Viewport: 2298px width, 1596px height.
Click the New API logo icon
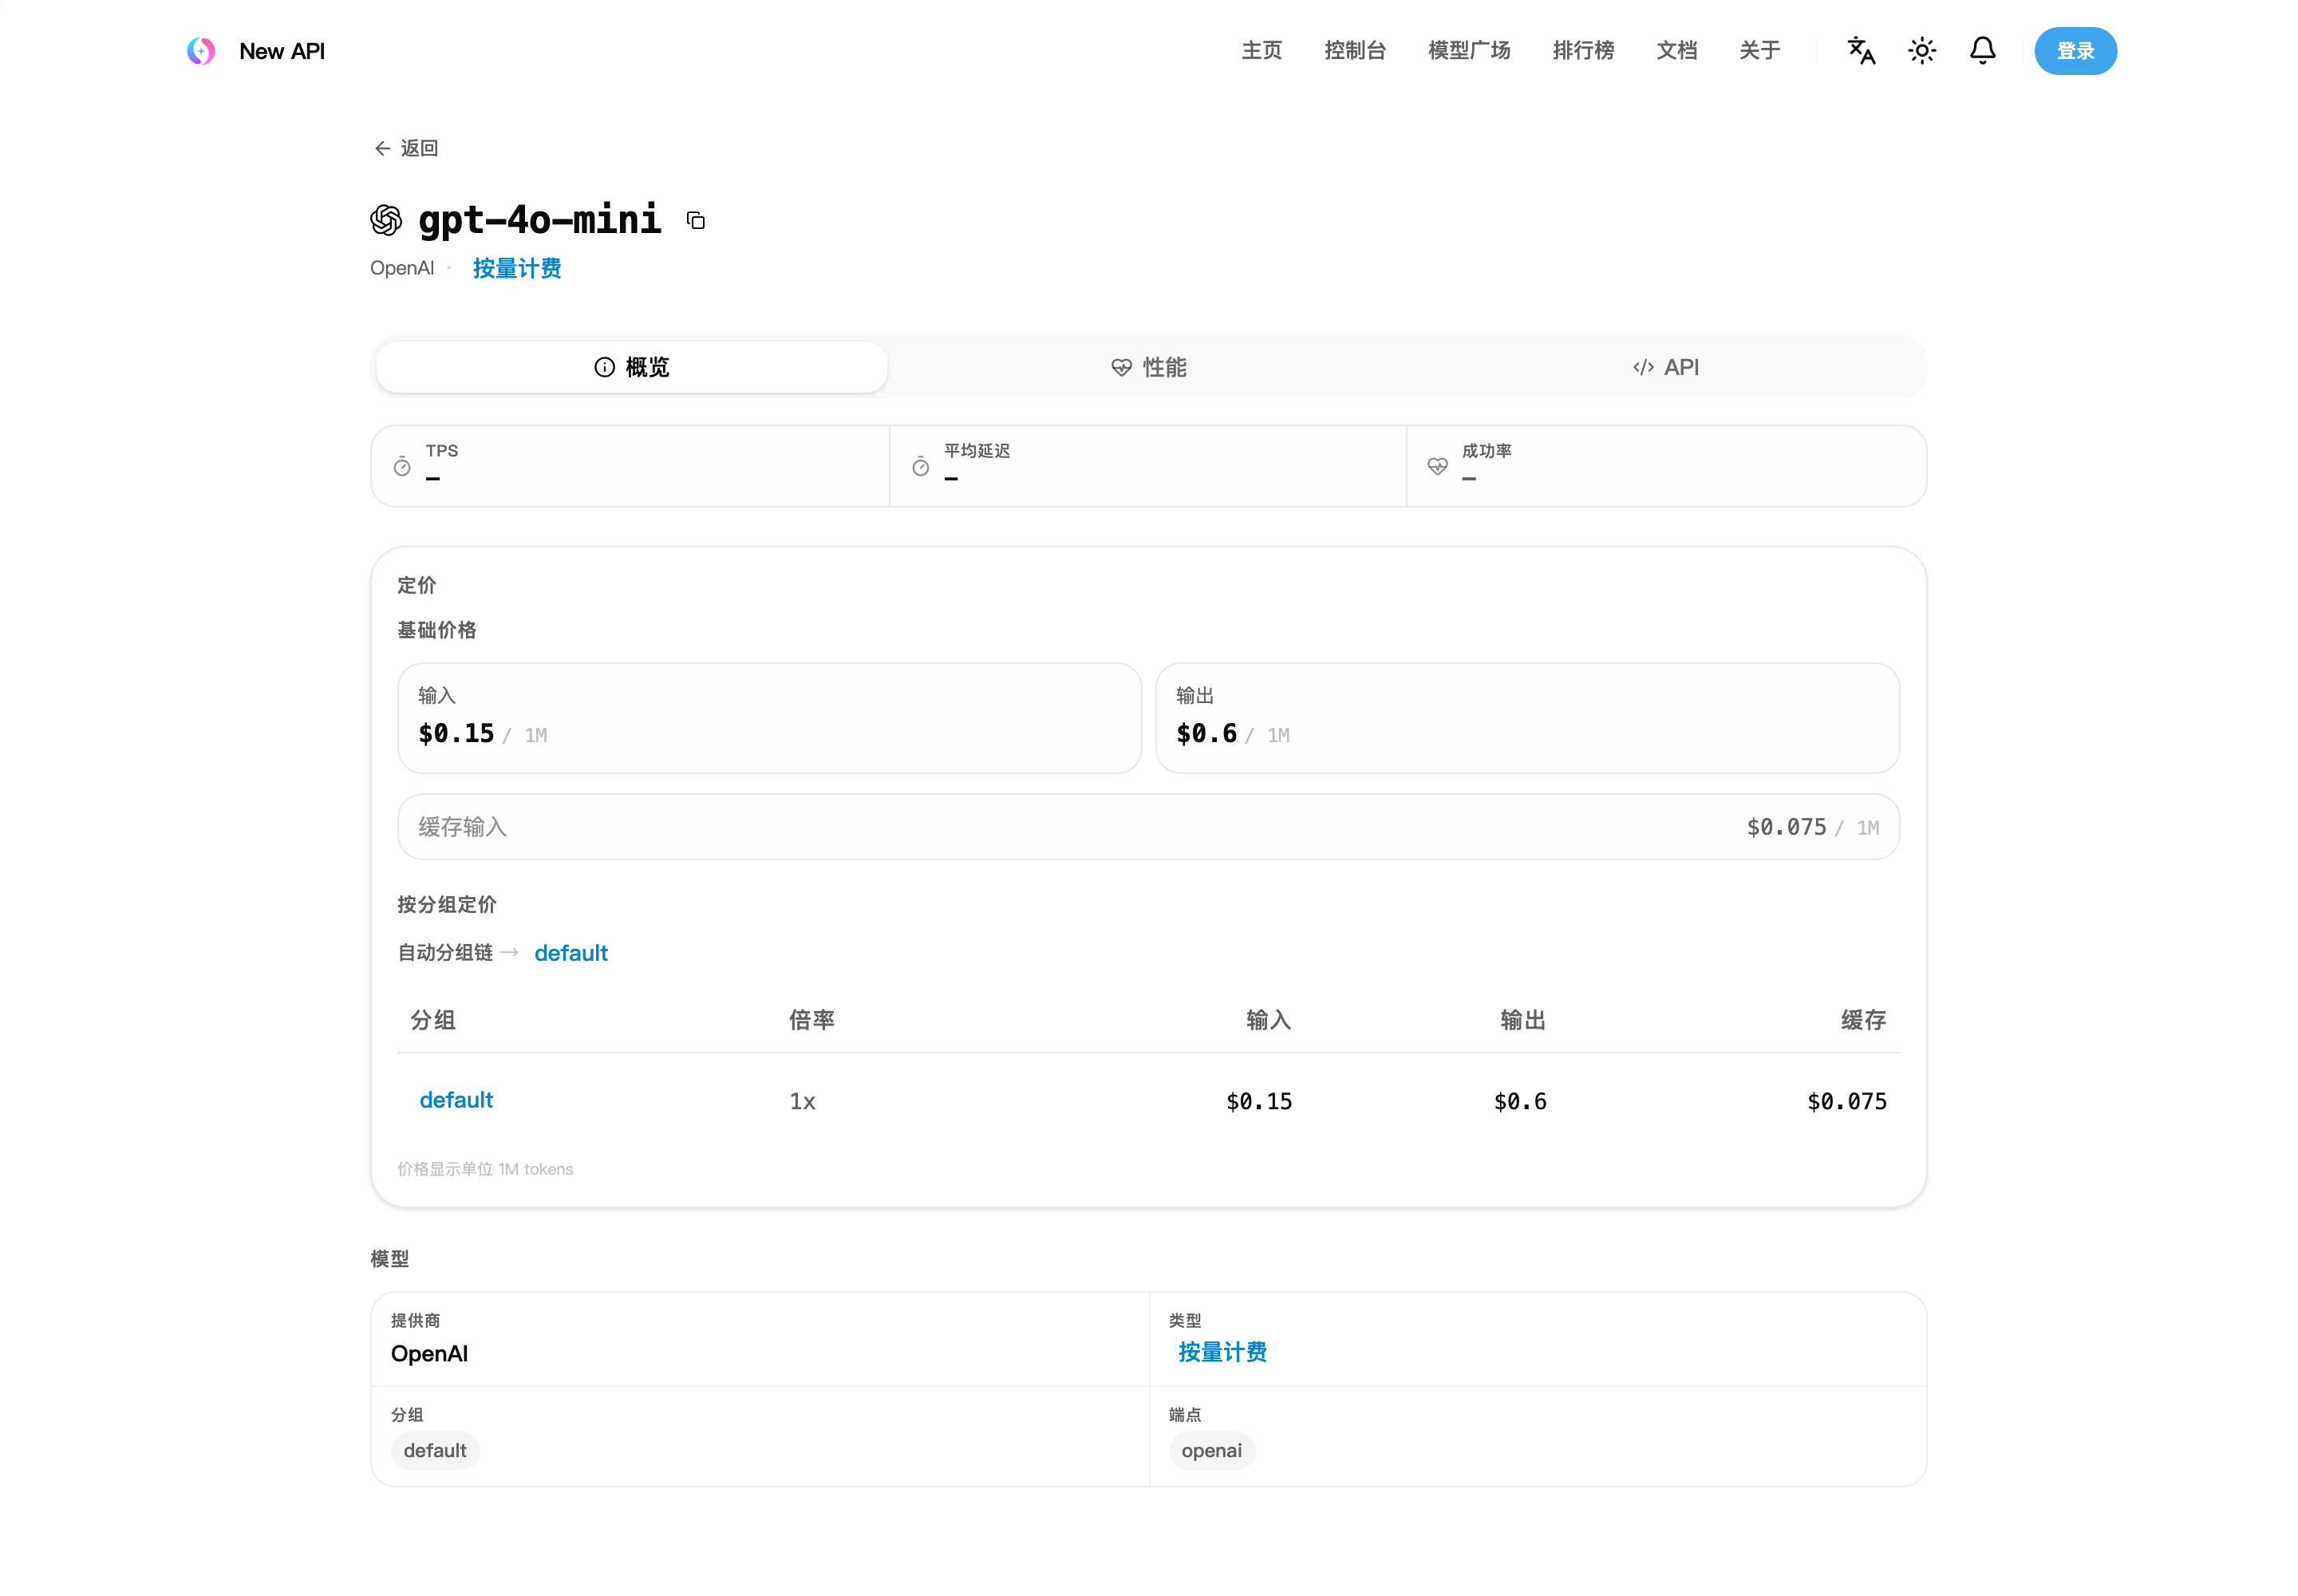[201, 51]
